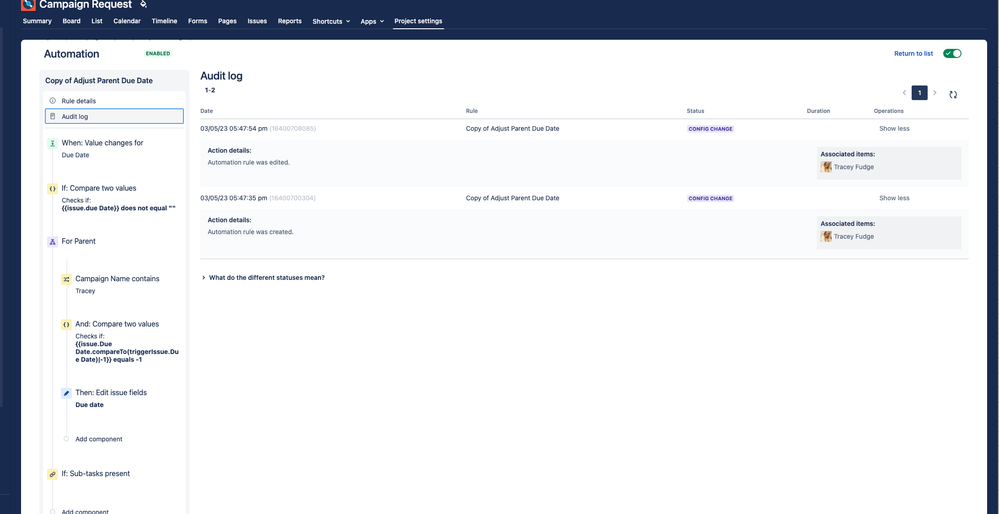Click Add component under Edit issue fields
Screen dimensions: 999x514
(x=99, y=439)
